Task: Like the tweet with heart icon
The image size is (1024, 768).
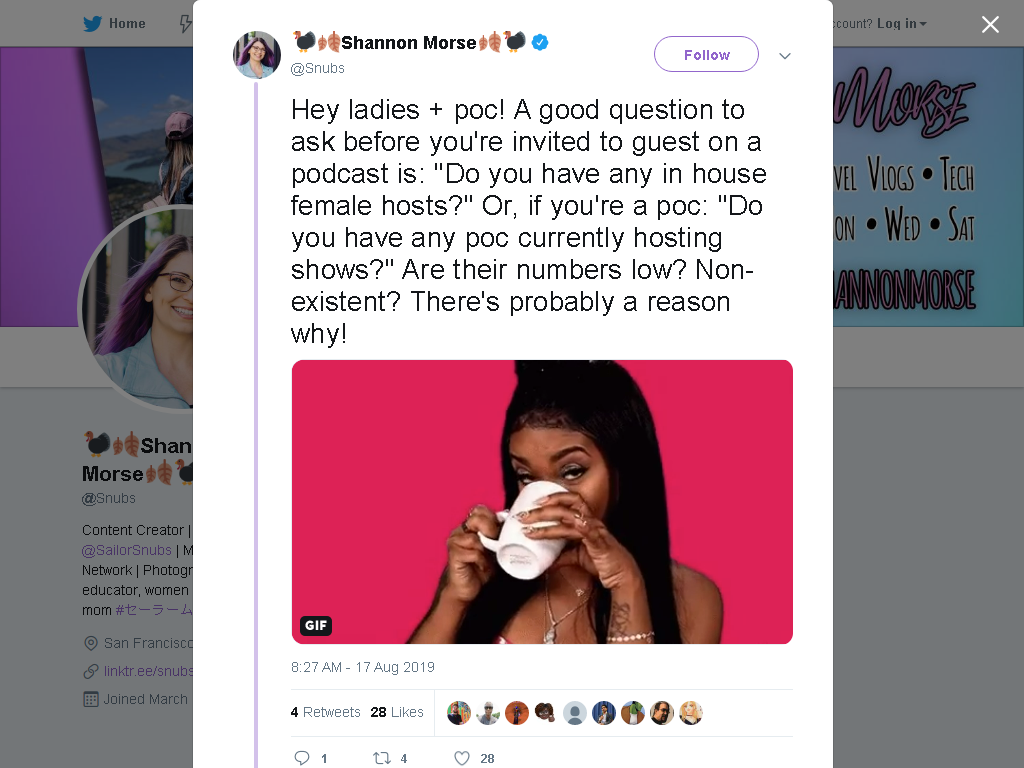Action: point(462,758)
